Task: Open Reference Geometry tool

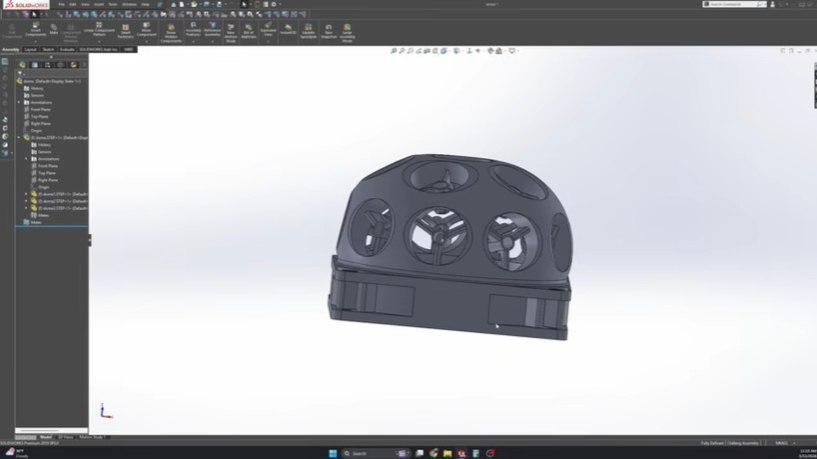Action: click(213, 29)
